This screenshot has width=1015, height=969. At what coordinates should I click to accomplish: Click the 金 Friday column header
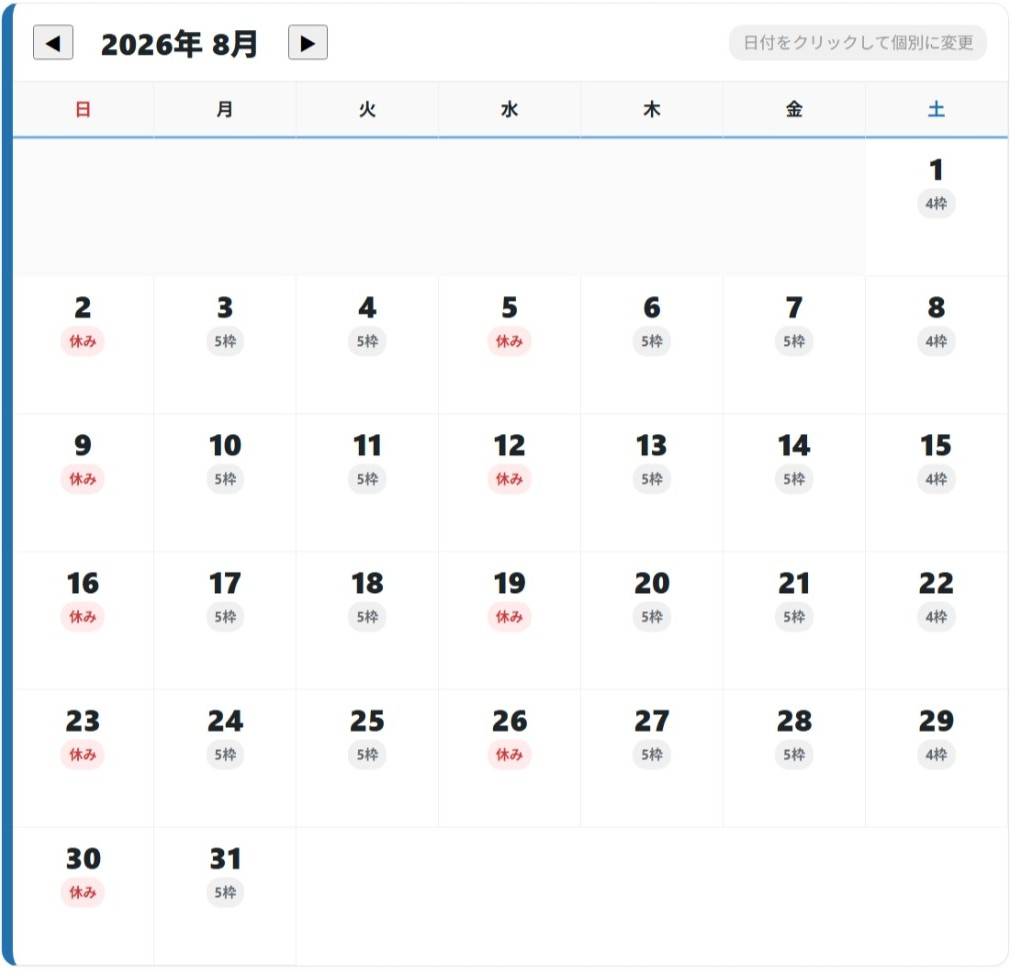tap(794, 109)
